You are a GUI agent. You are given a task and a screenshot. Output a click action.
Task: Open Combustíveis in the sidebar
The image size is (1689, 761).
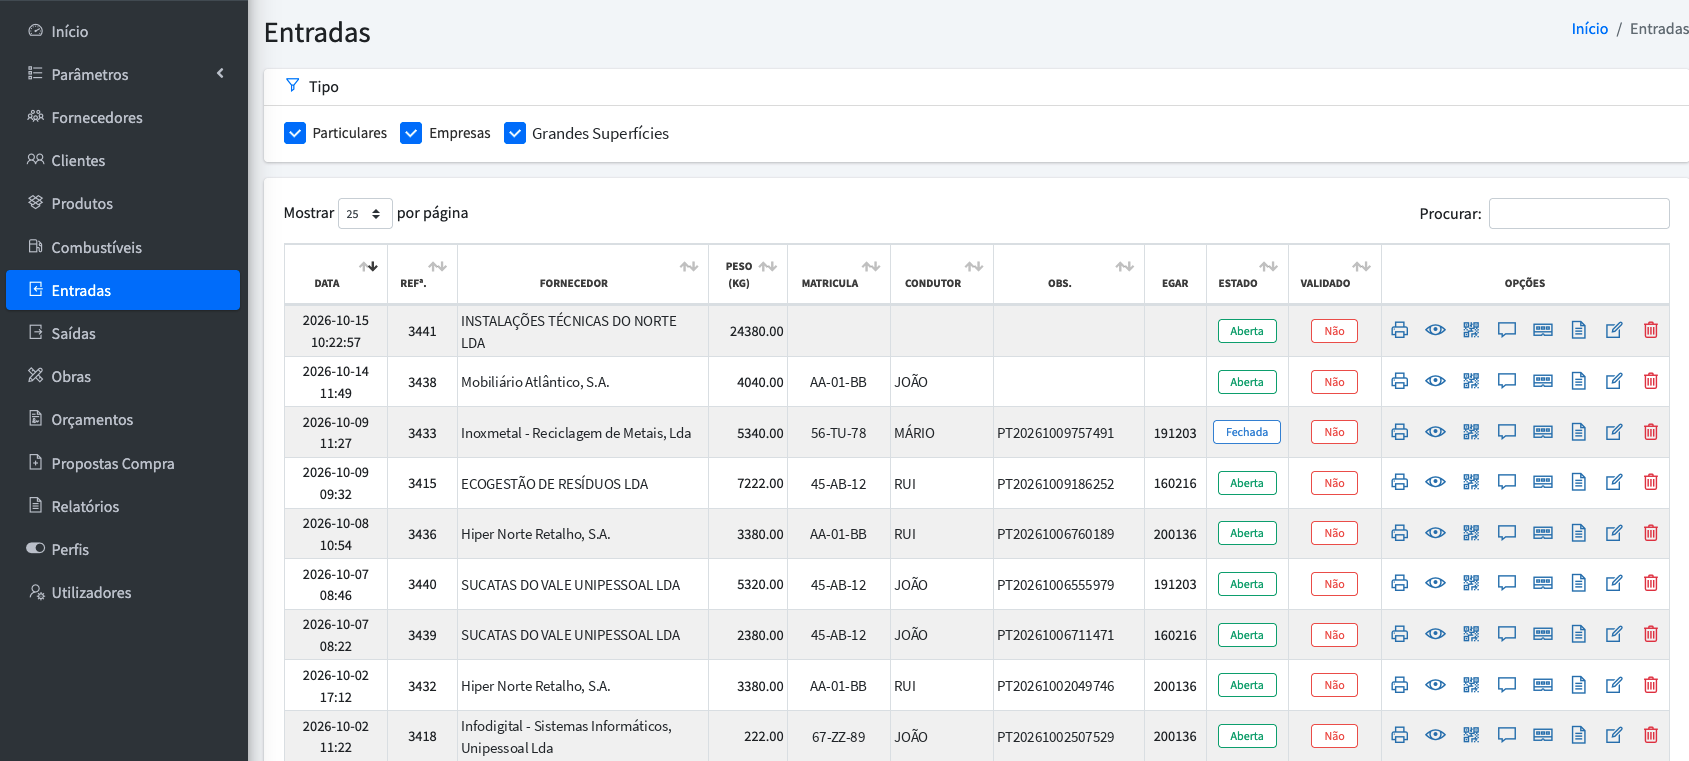tap(123, 247)
